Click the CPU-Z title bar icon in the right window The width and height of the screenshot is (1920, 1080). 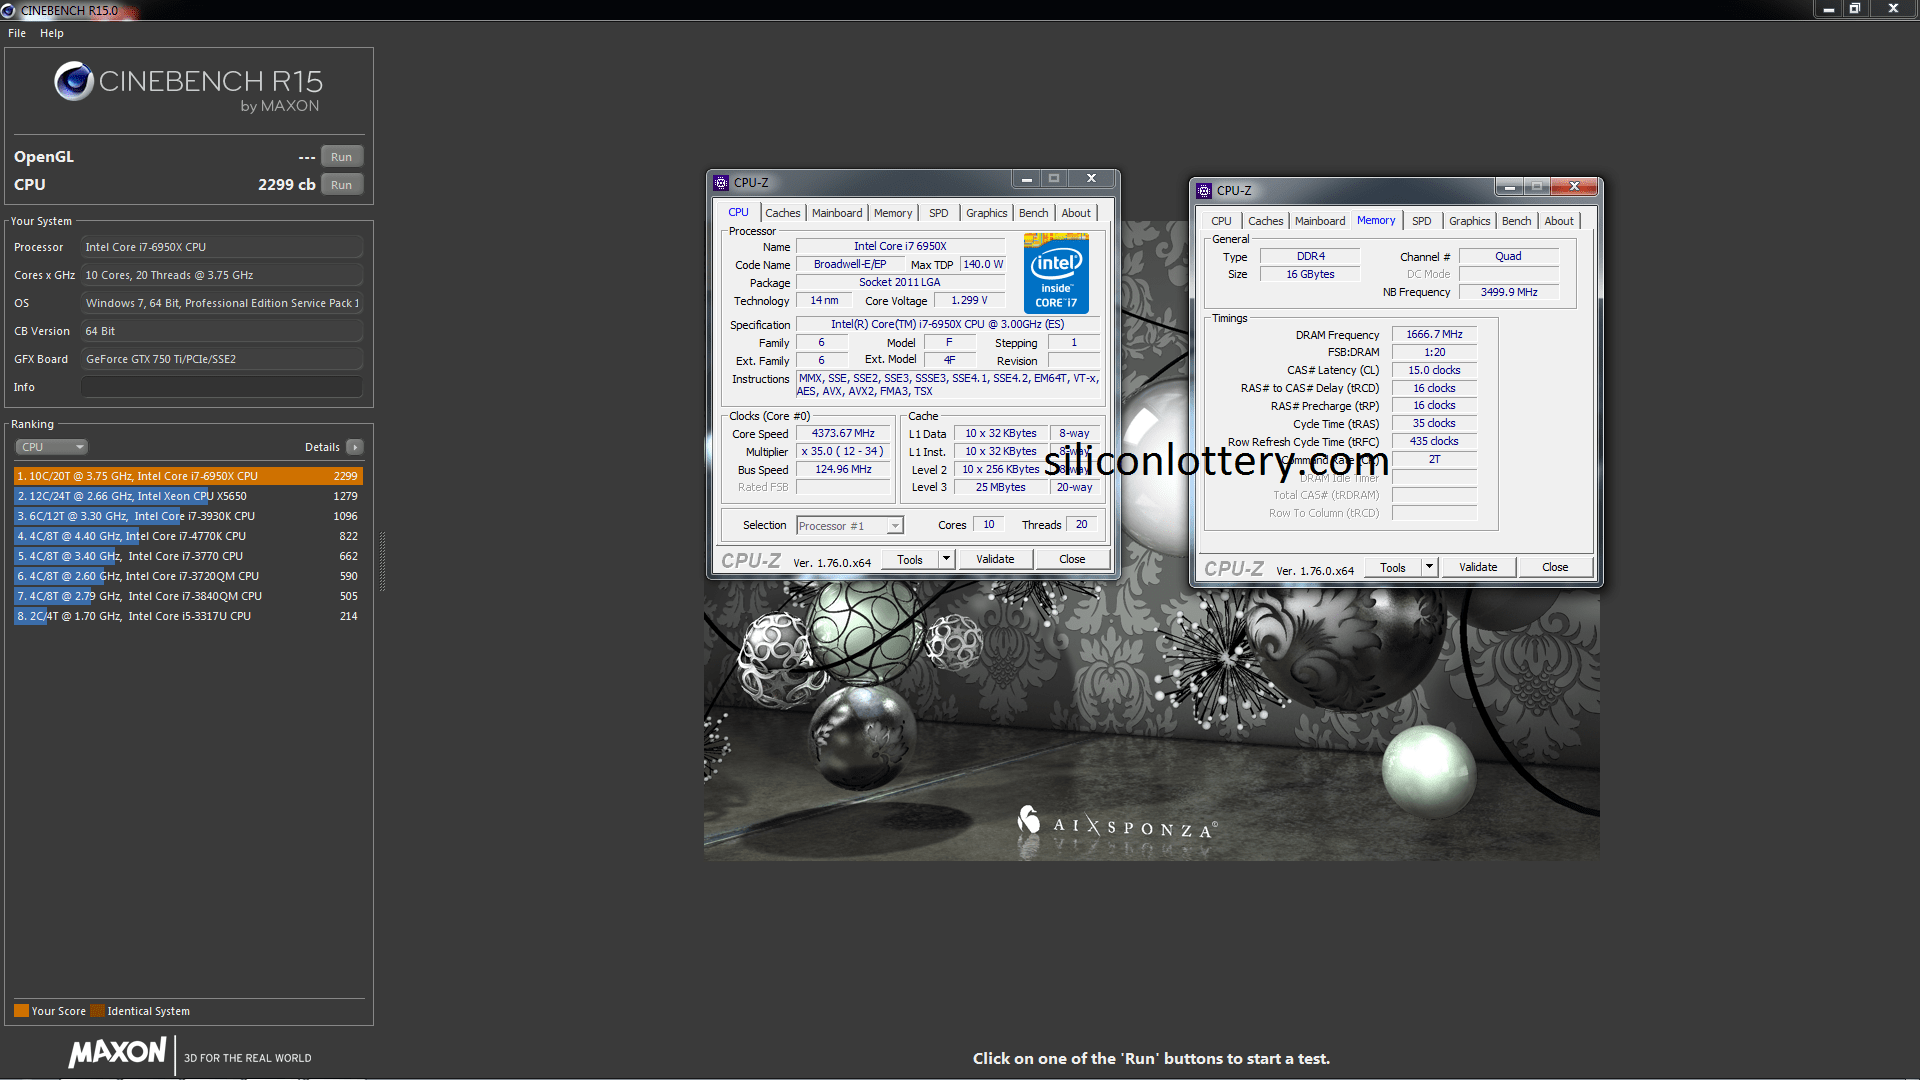point(1204,191)
